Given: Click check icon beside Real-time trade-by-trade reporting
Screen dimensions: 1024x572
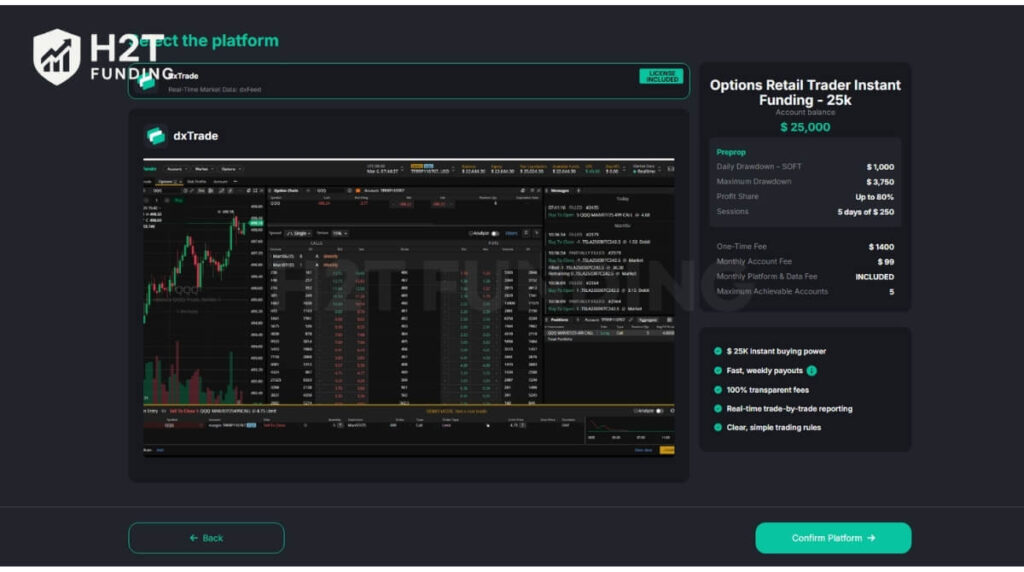Looking at the screenshot, I should click(x=718, y=409).
